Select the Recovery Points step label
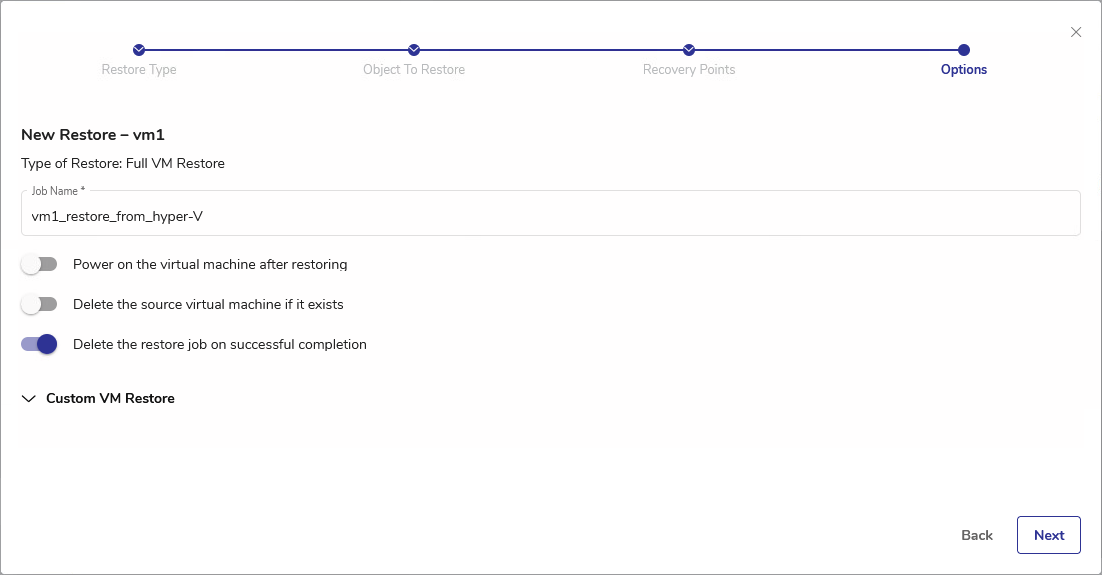The image size is (1102, 575). [x=689, y=70]
